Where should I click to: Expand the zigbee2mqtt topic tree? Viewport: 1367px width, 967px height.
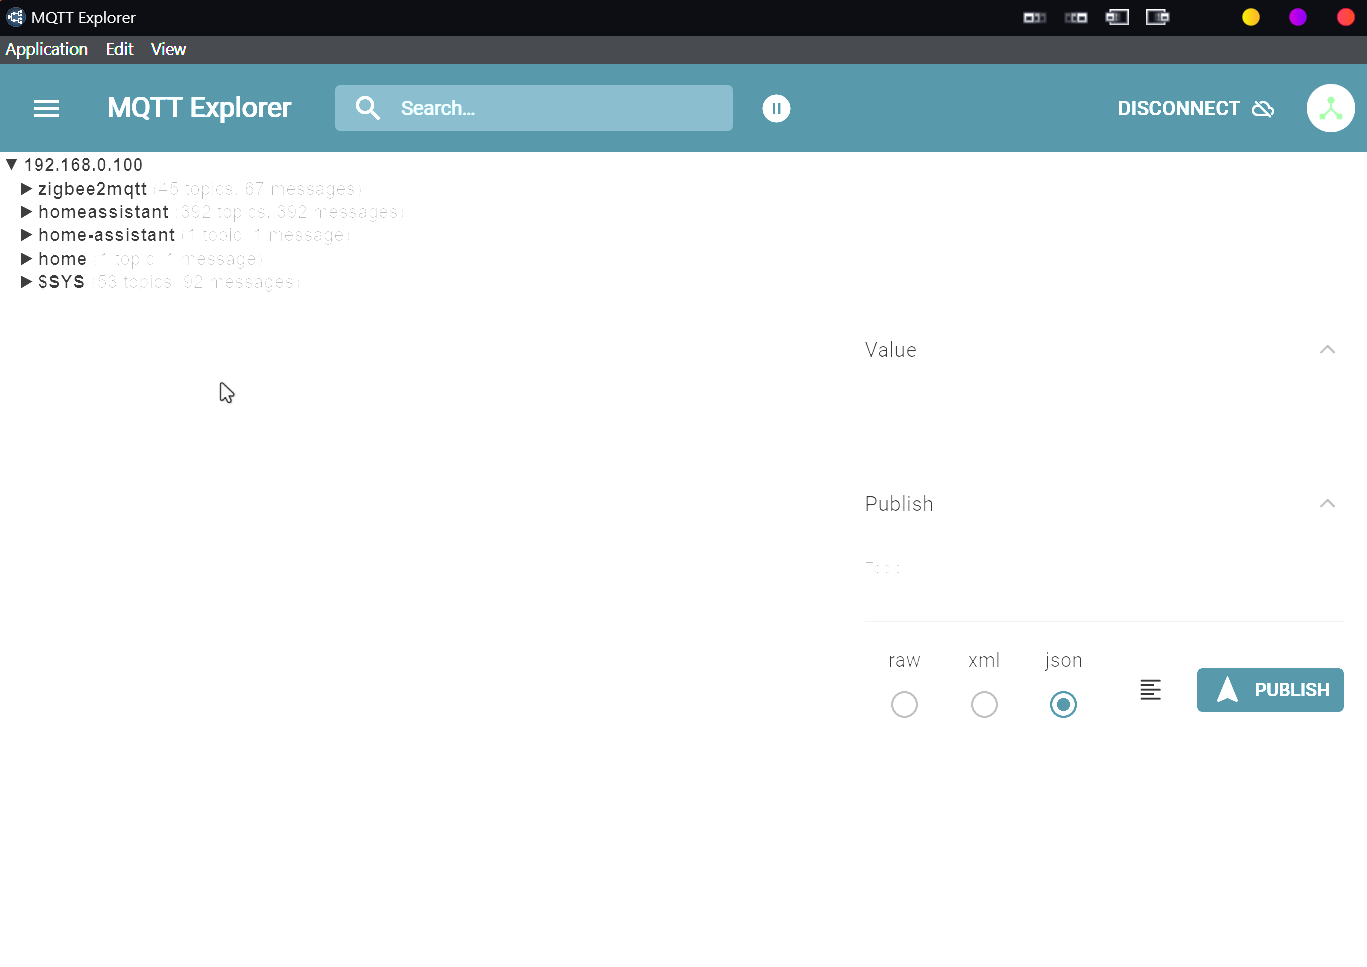pyautogui.click(x=27, y=189)
